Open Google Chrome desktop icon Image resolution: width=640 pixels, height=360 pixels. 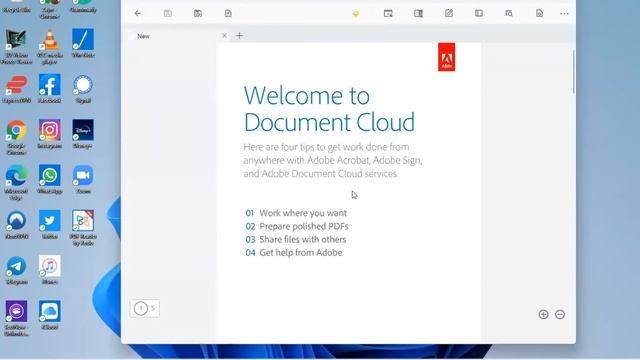(x=16, y=137)
